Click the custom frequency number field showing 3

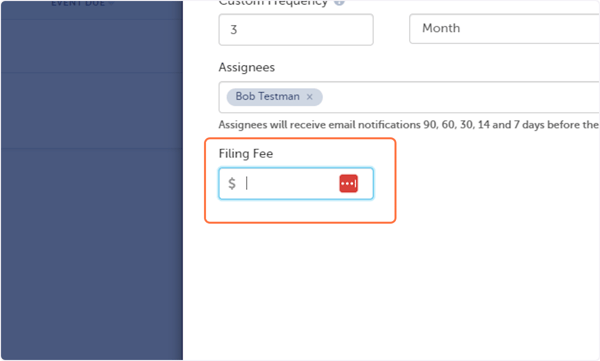pos(296,29)
